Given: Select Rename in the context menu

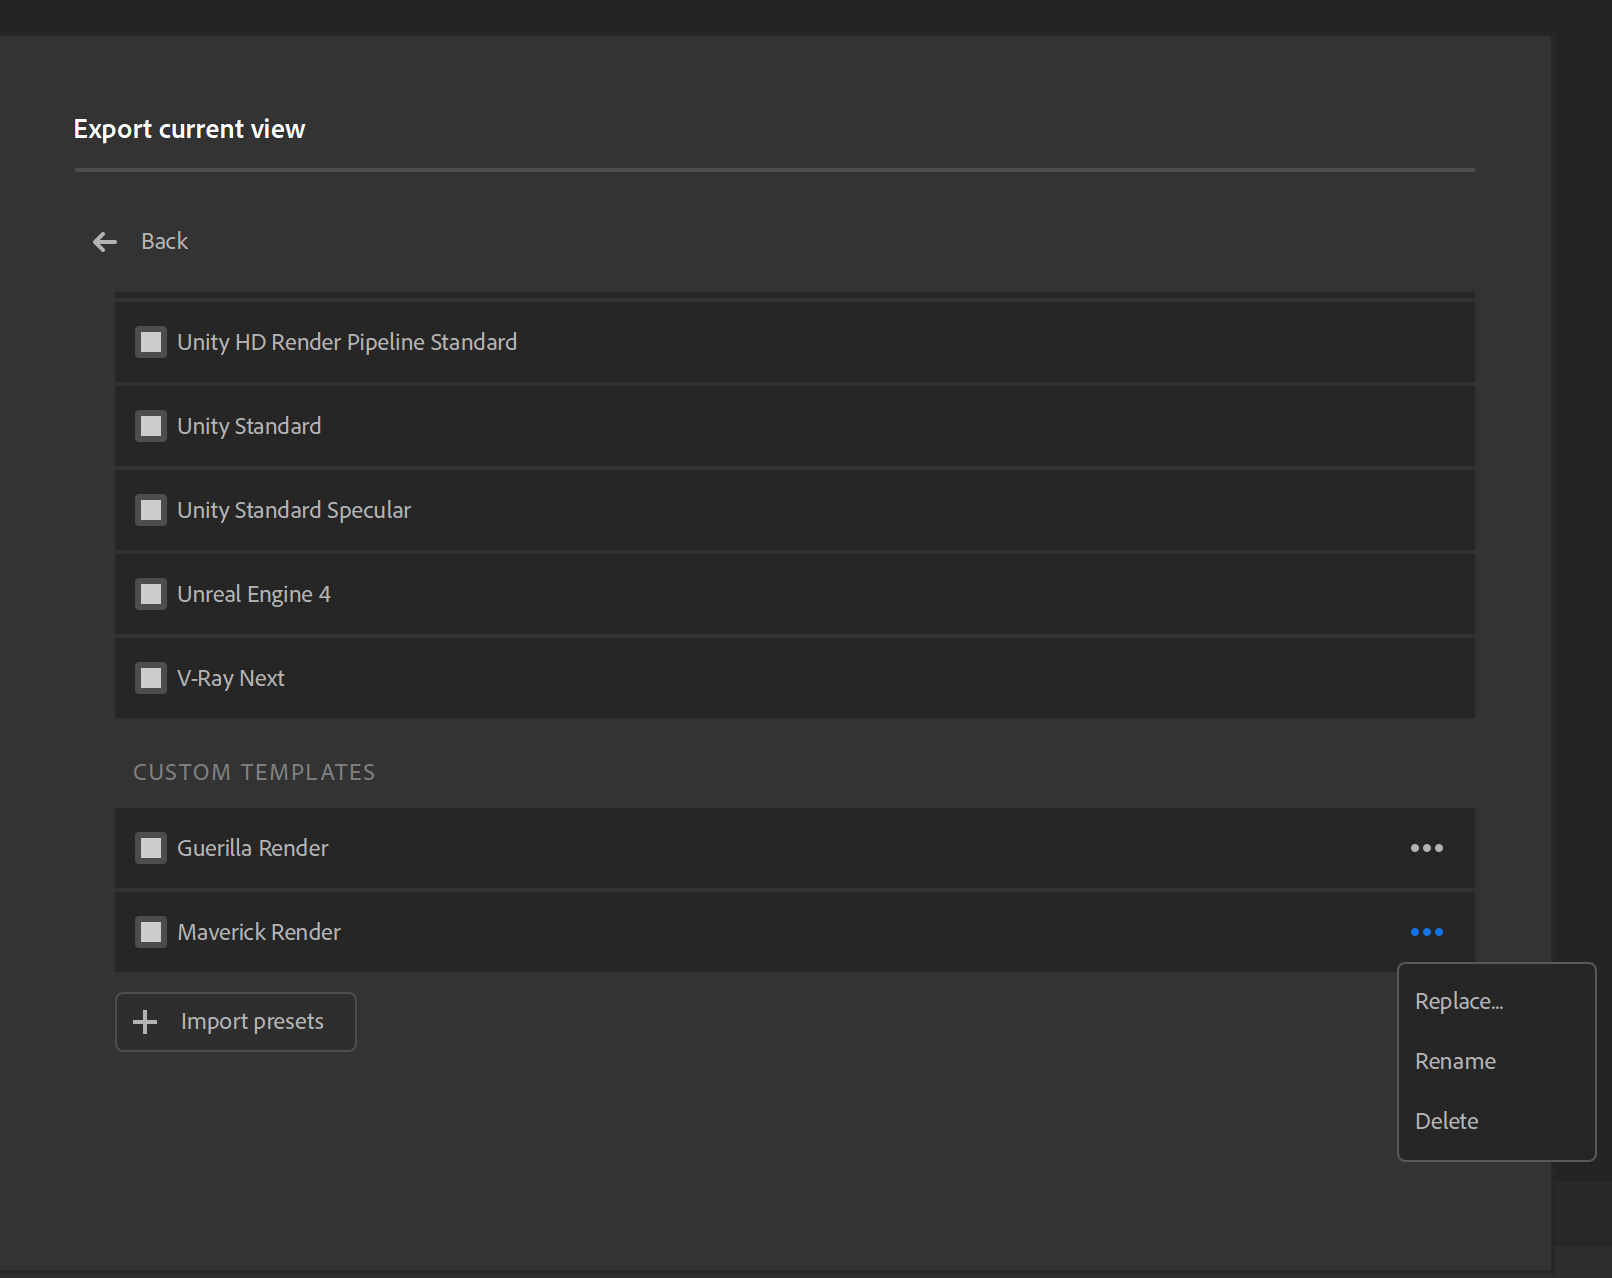Looking at the screenshot, I should 1455,1061.
